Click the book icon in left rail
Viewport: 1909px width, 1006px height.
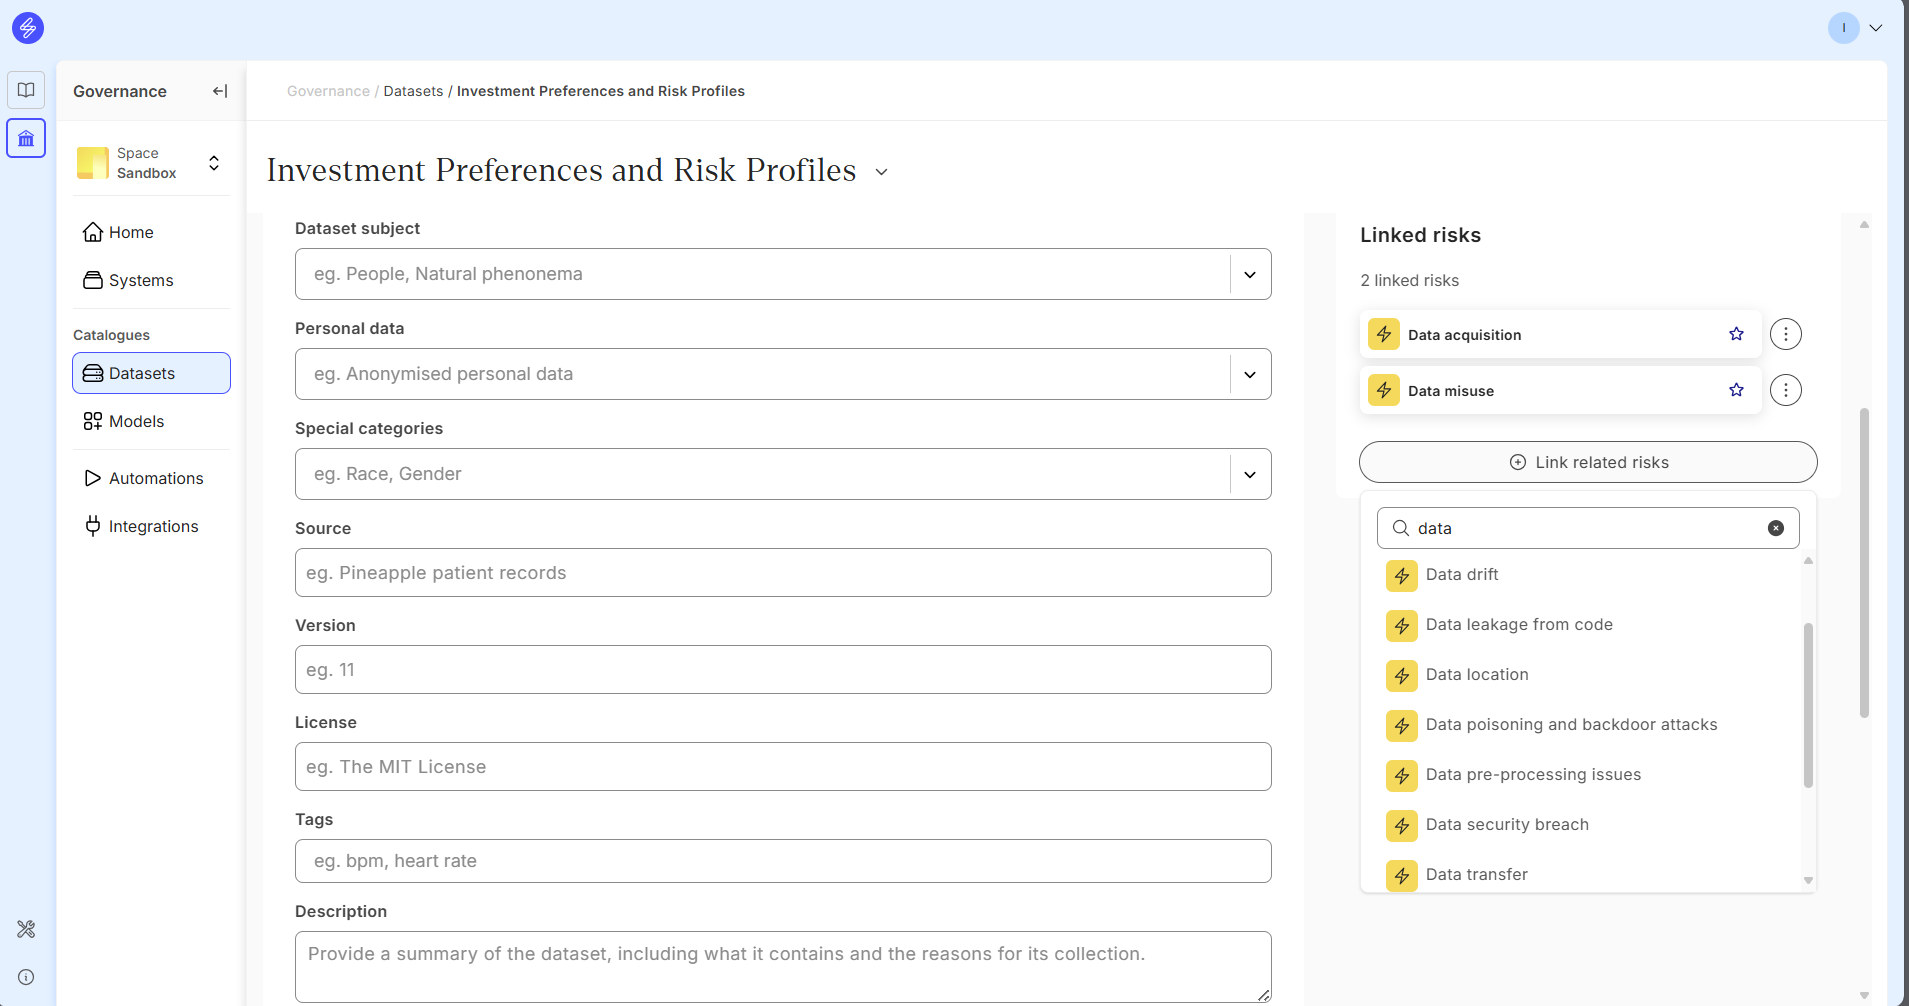(x=26, y=90)
